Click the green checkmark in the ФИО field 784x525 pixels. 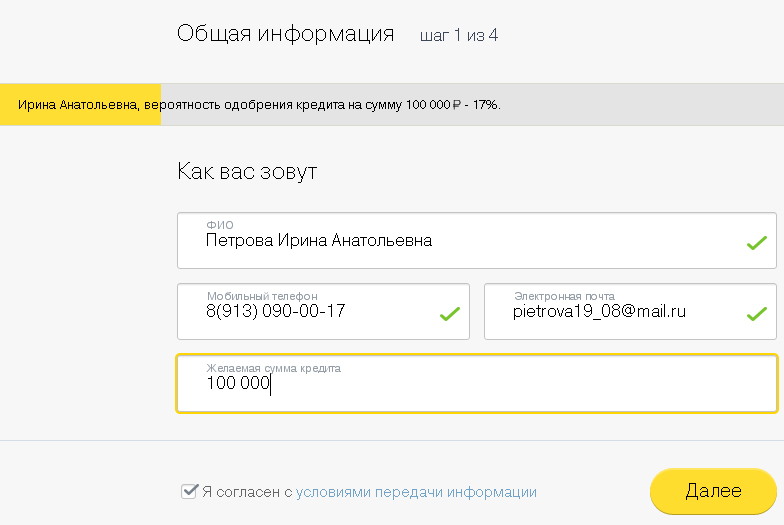coord(756,242)
